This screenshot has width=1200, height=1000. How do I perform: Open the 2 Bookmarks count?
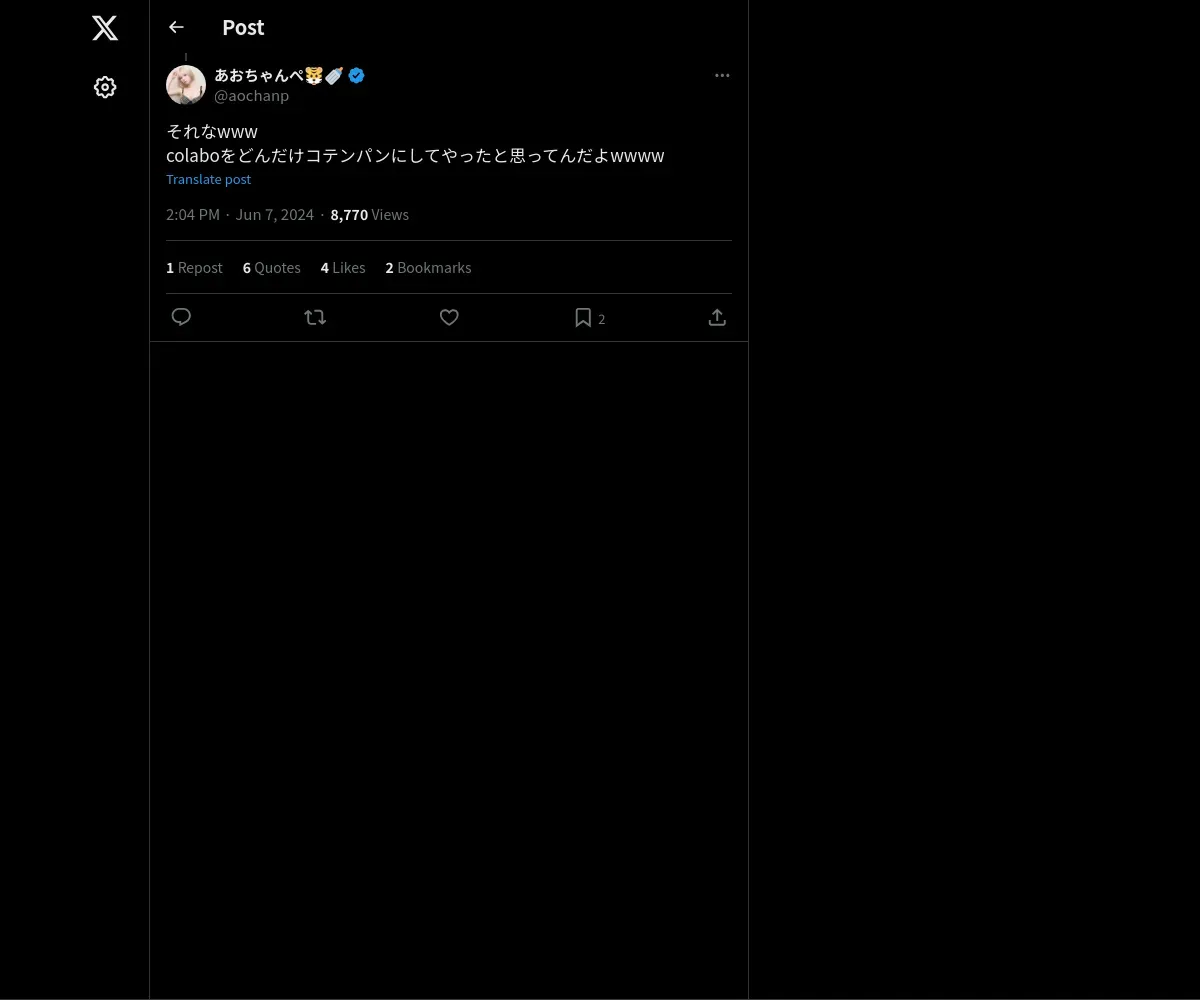(428, 268)
